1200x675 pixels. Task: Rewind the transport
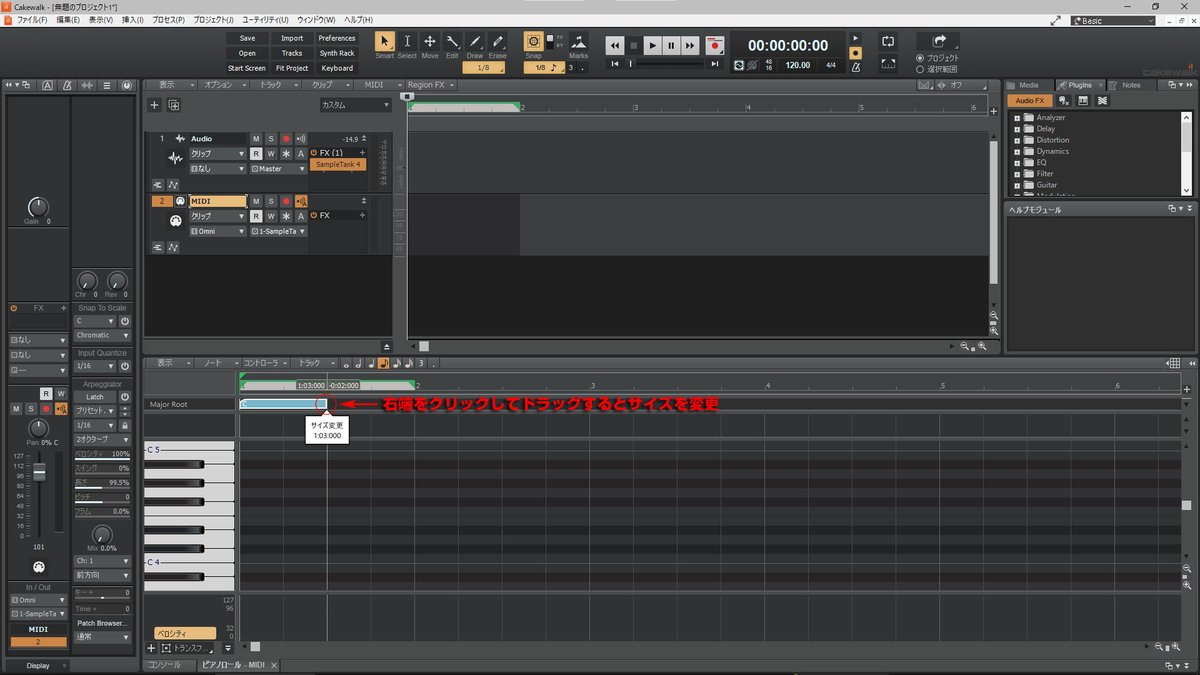pyautogui.click(x=615, y=45)
